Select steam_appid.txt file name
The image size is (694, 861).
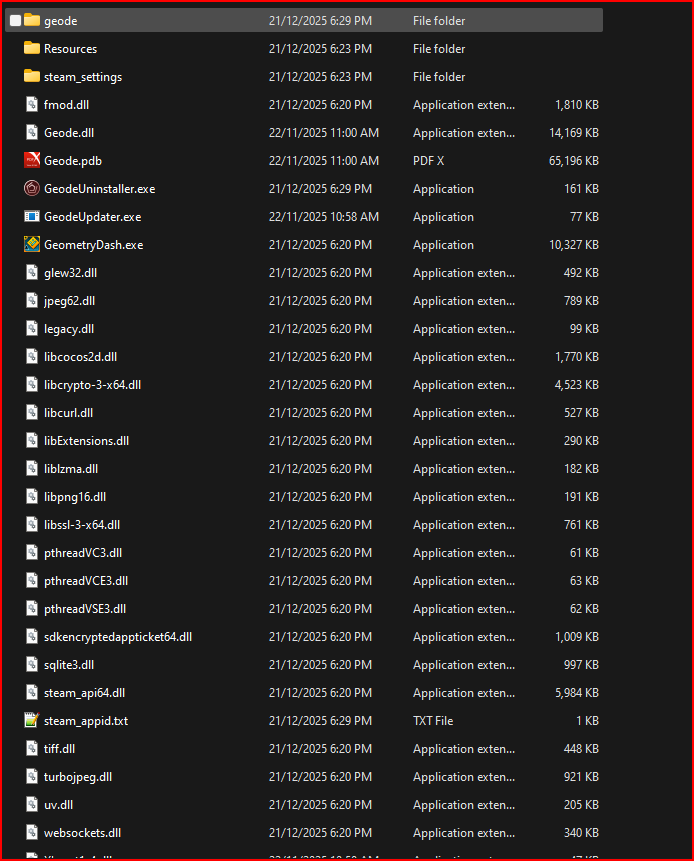point(86,721)
